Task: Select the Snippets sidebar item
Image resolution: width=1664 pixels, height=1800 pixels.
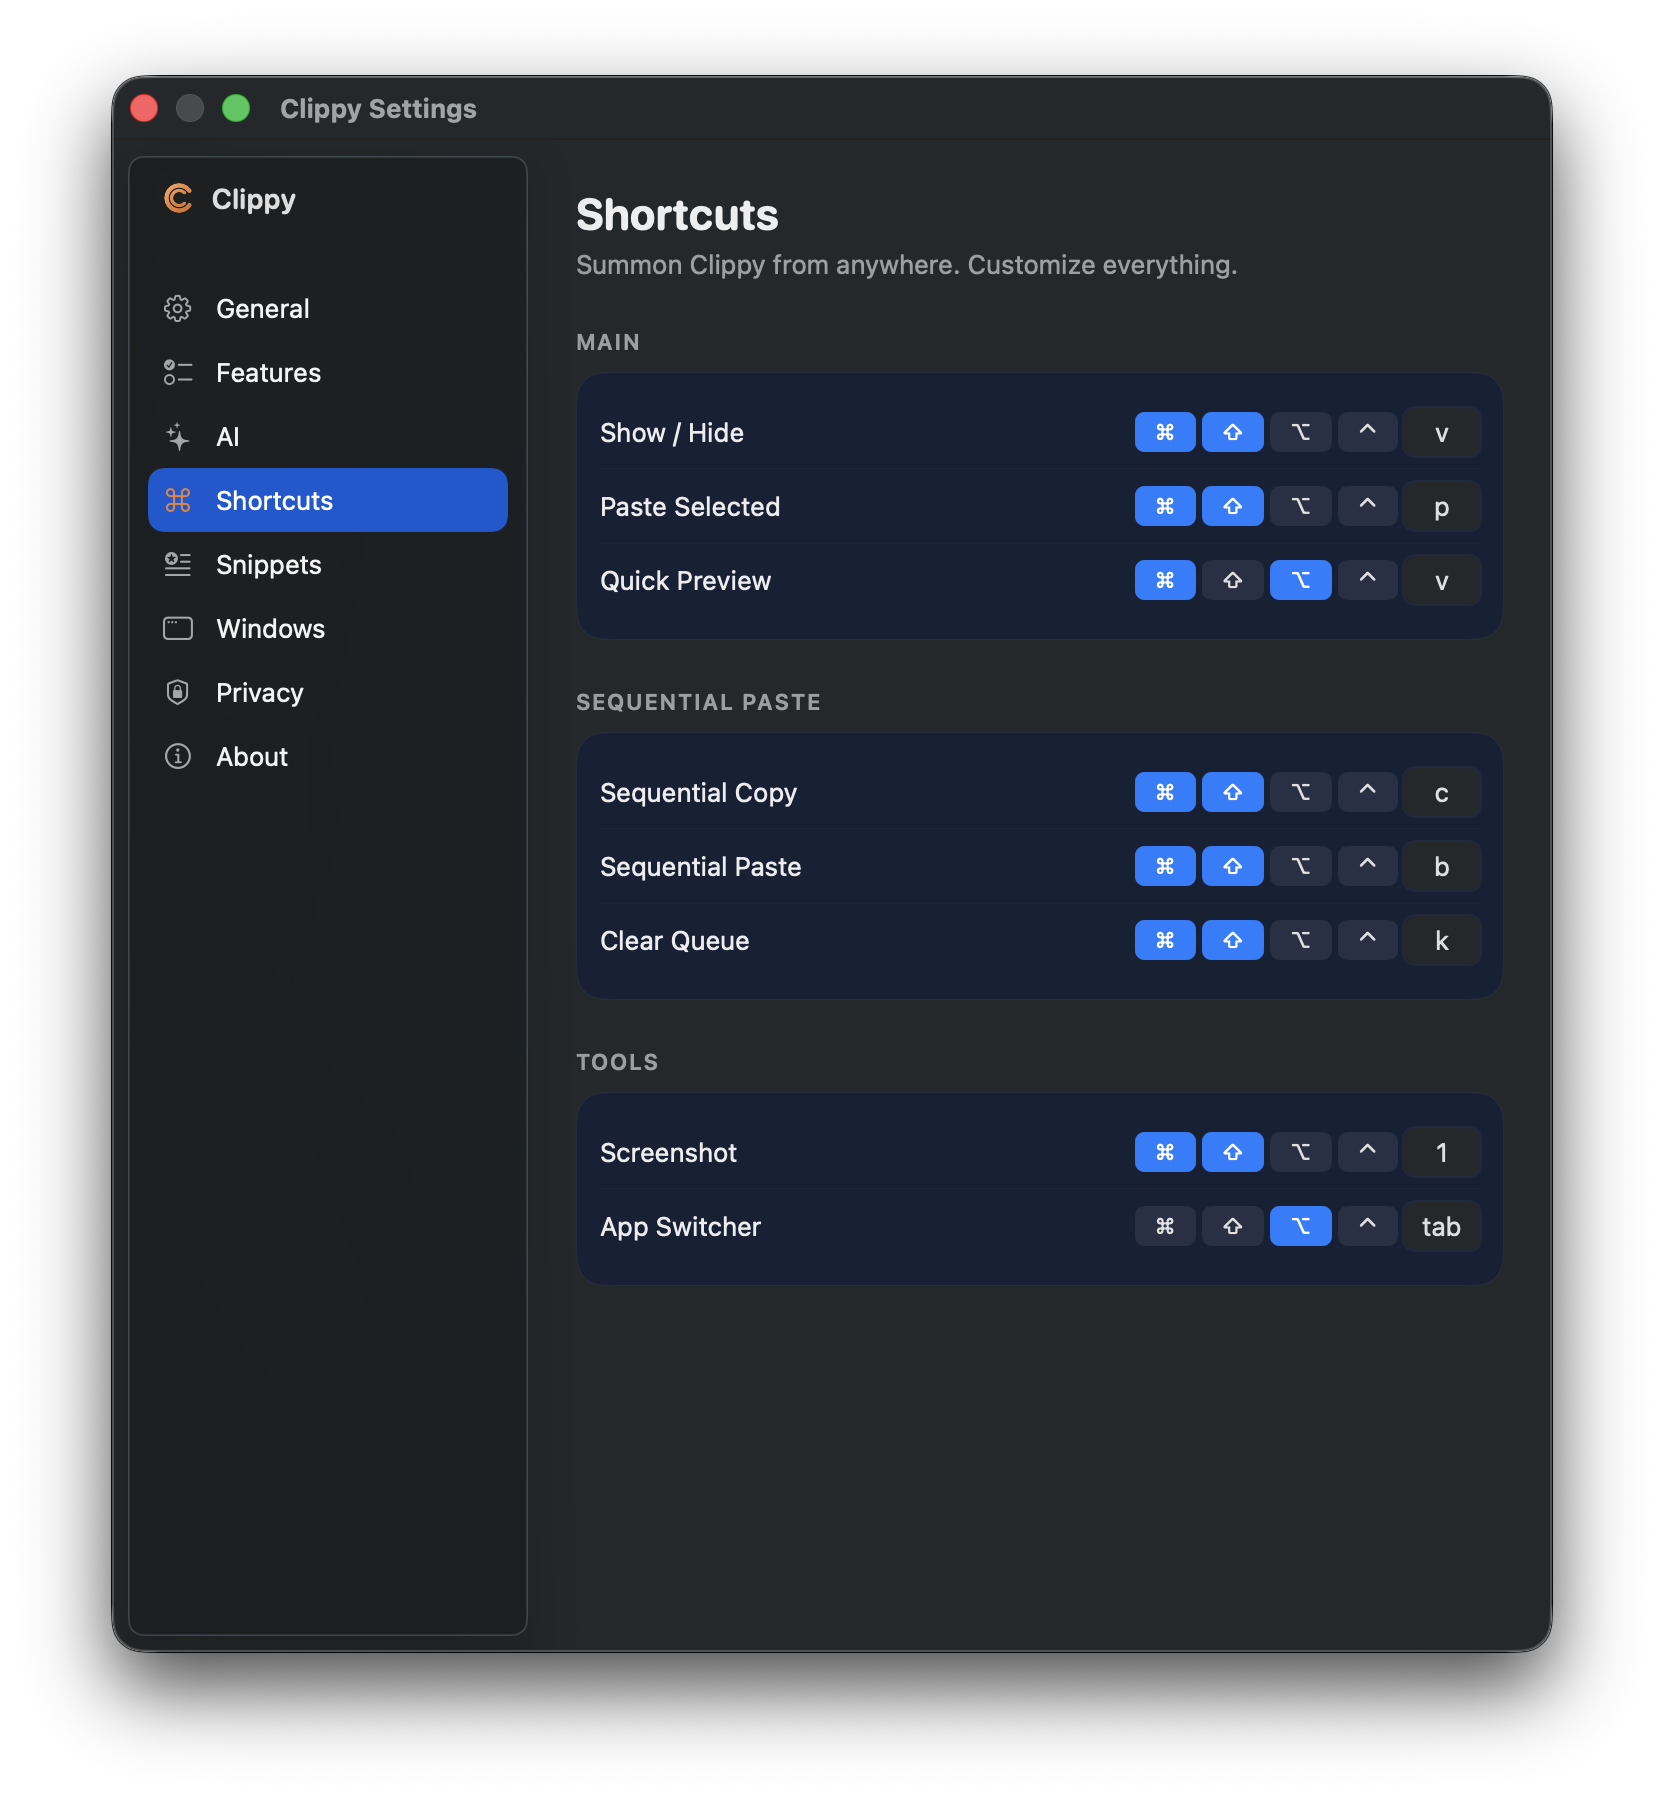Action: click(328, 565)
